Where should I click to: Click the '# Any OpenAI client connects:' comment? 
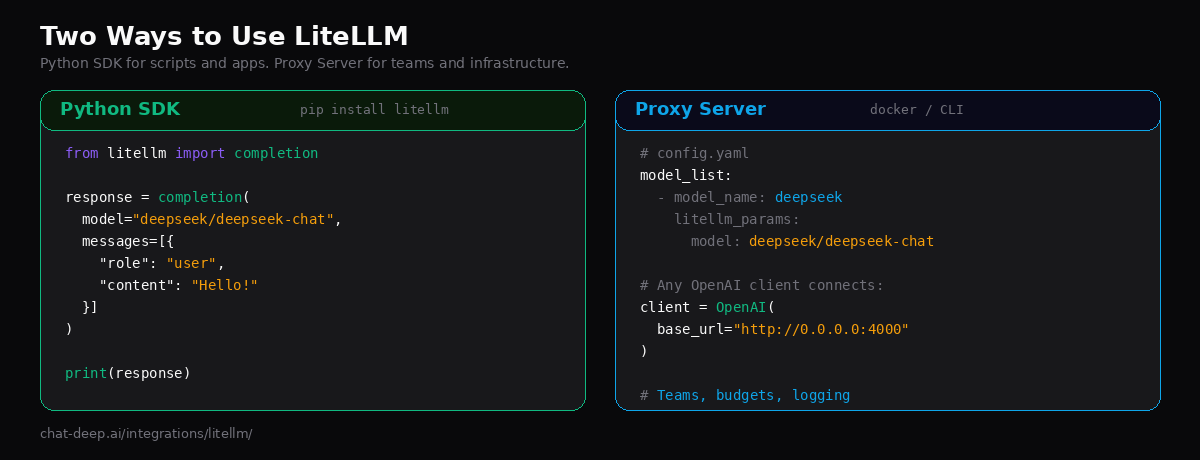(x=762, y=285)
